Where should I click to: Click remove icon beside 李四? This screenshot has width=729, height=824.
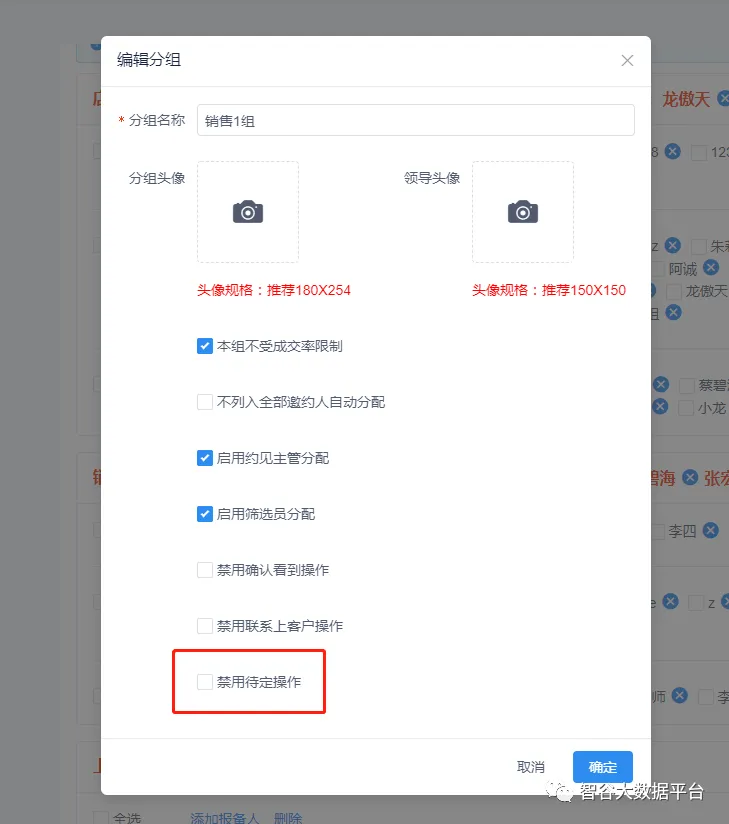pos(710,530)
